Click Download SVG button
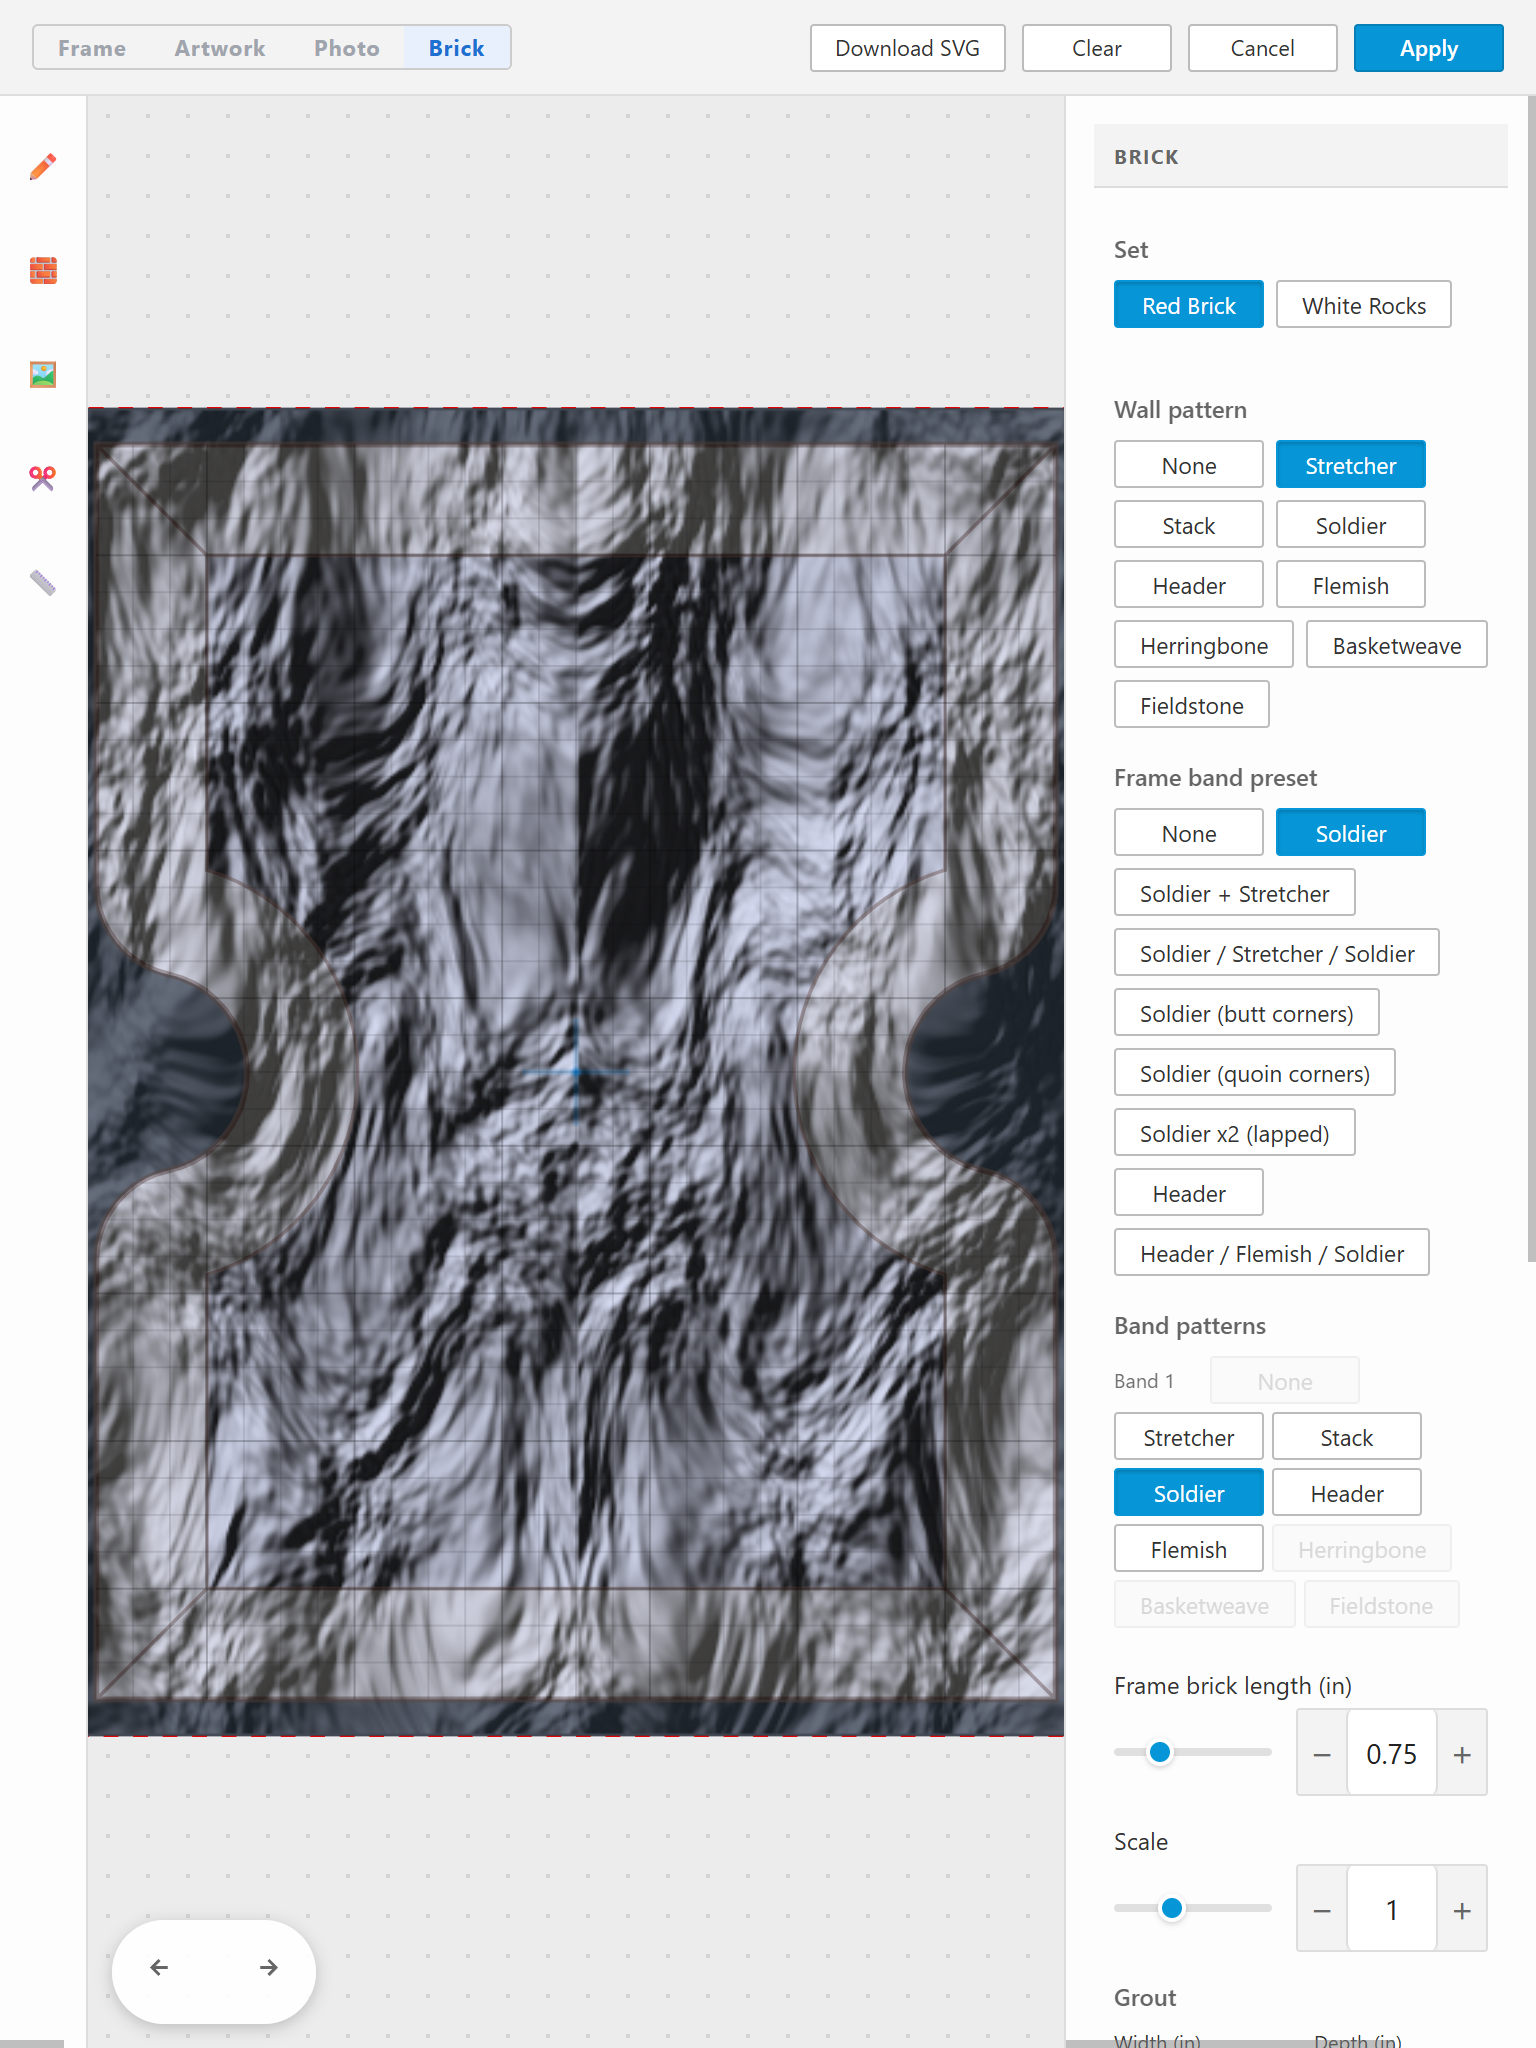The width and height of the screenshot is (1536, 2048). click(908, 48)
